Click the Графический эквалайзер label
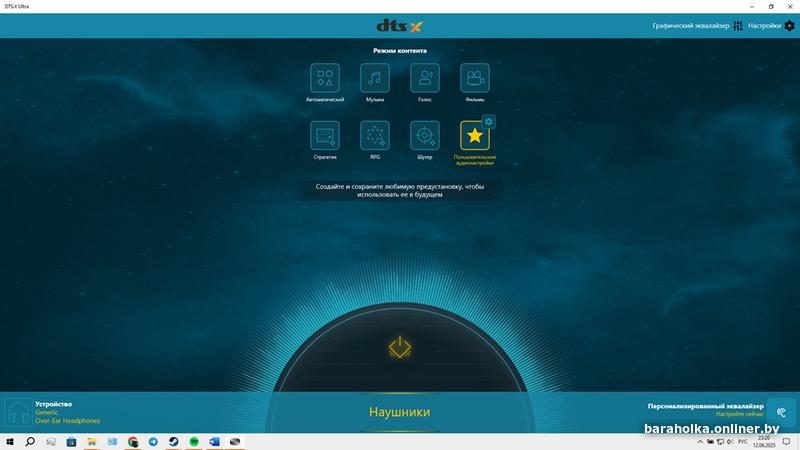Viewport: 800px width, 450px height. [691, 26]
